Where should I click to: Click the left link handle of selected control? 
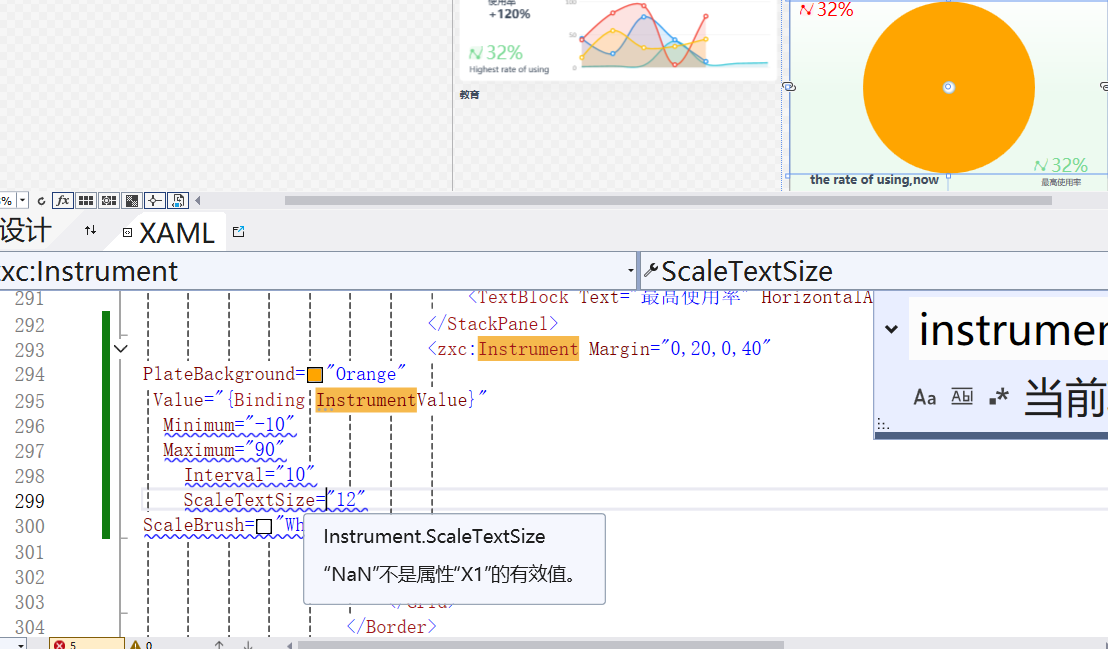tap(789, 87)
